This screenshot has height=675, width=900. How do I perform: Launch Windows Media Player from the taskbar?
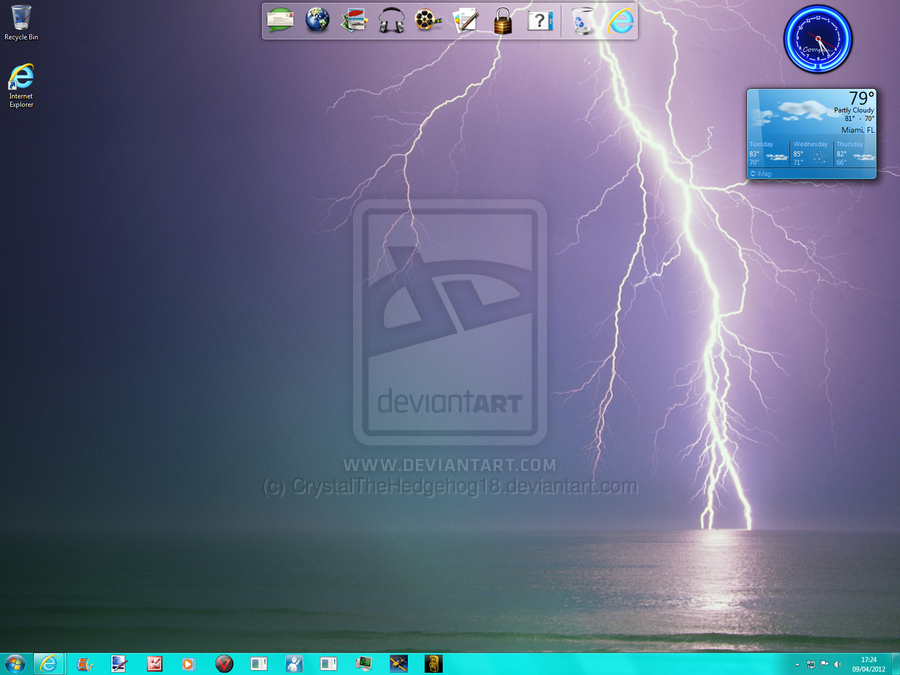pyautogui.click(x=187, y=663)
